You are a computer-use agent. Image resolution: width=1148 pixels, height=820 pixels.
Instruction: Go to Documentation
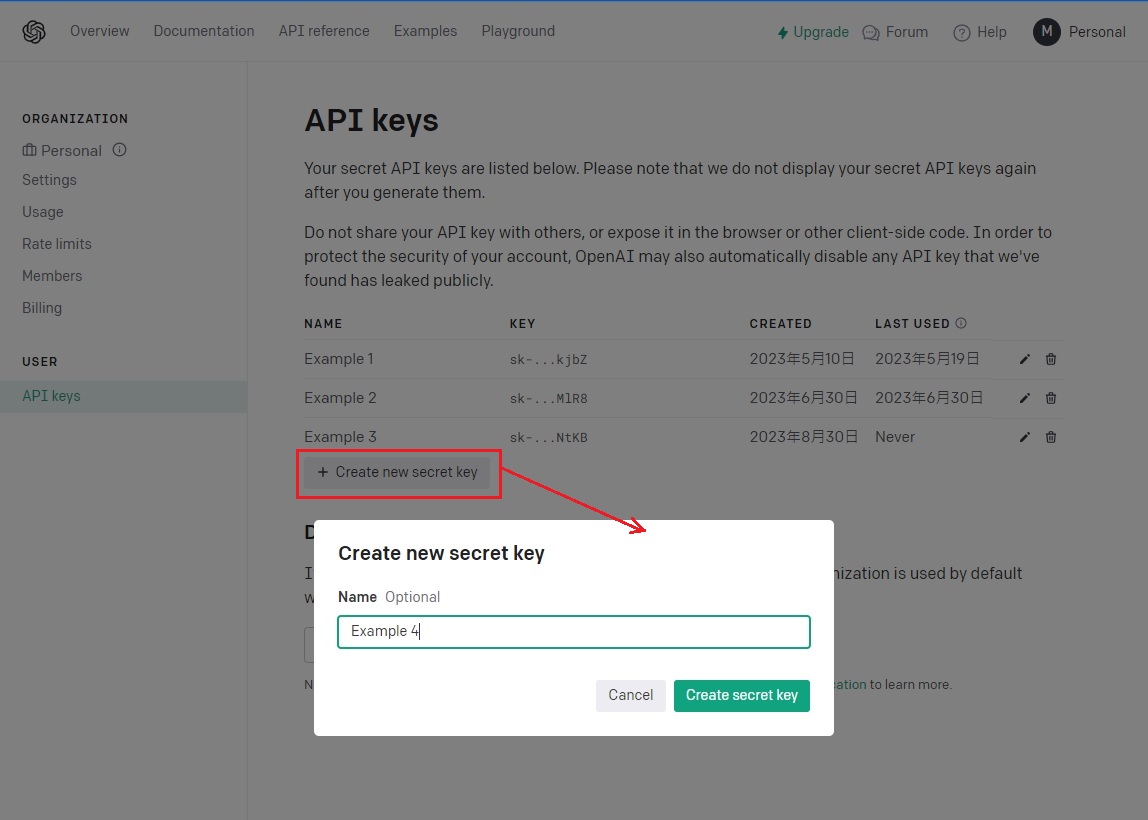[204, 31]
